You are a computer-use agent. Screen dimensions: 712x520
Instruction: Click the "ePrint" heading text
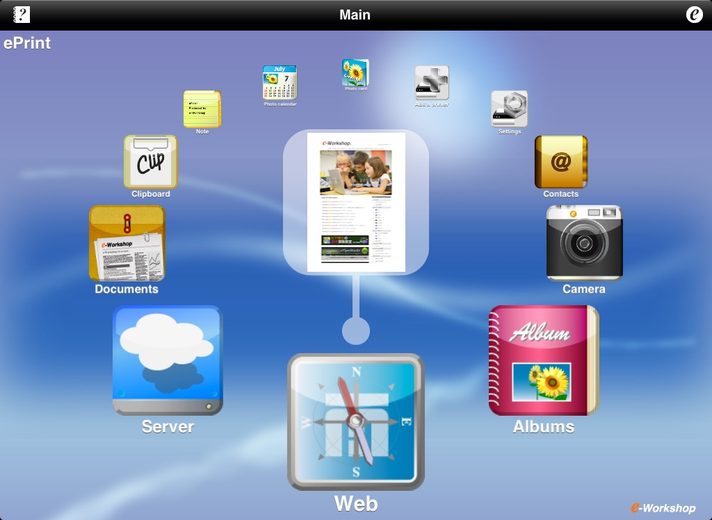[27, 43]
